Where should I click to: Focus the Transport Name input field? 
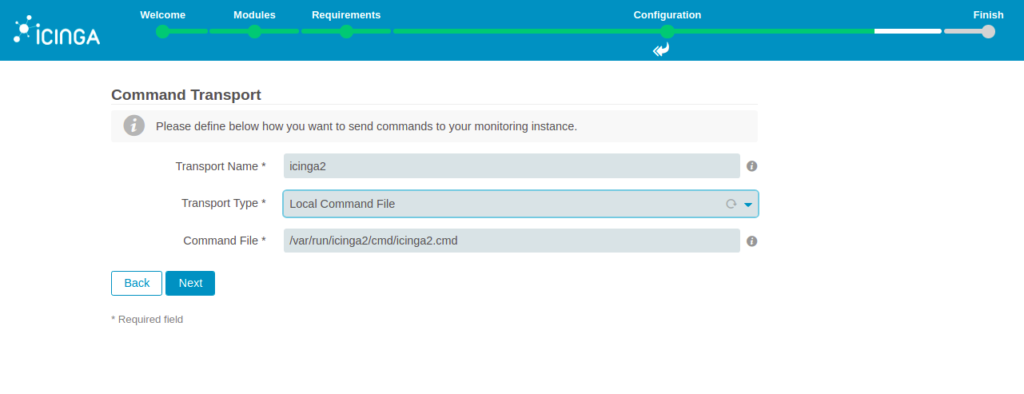(511, 166)
